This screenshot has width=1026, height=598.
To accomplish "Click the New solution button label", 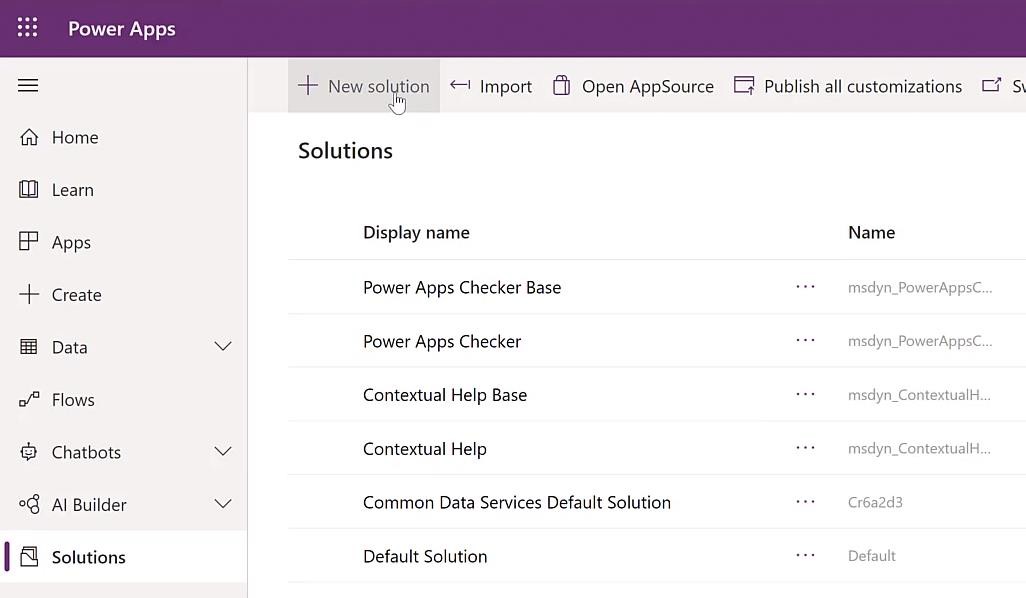I will [x=379, y=86].
